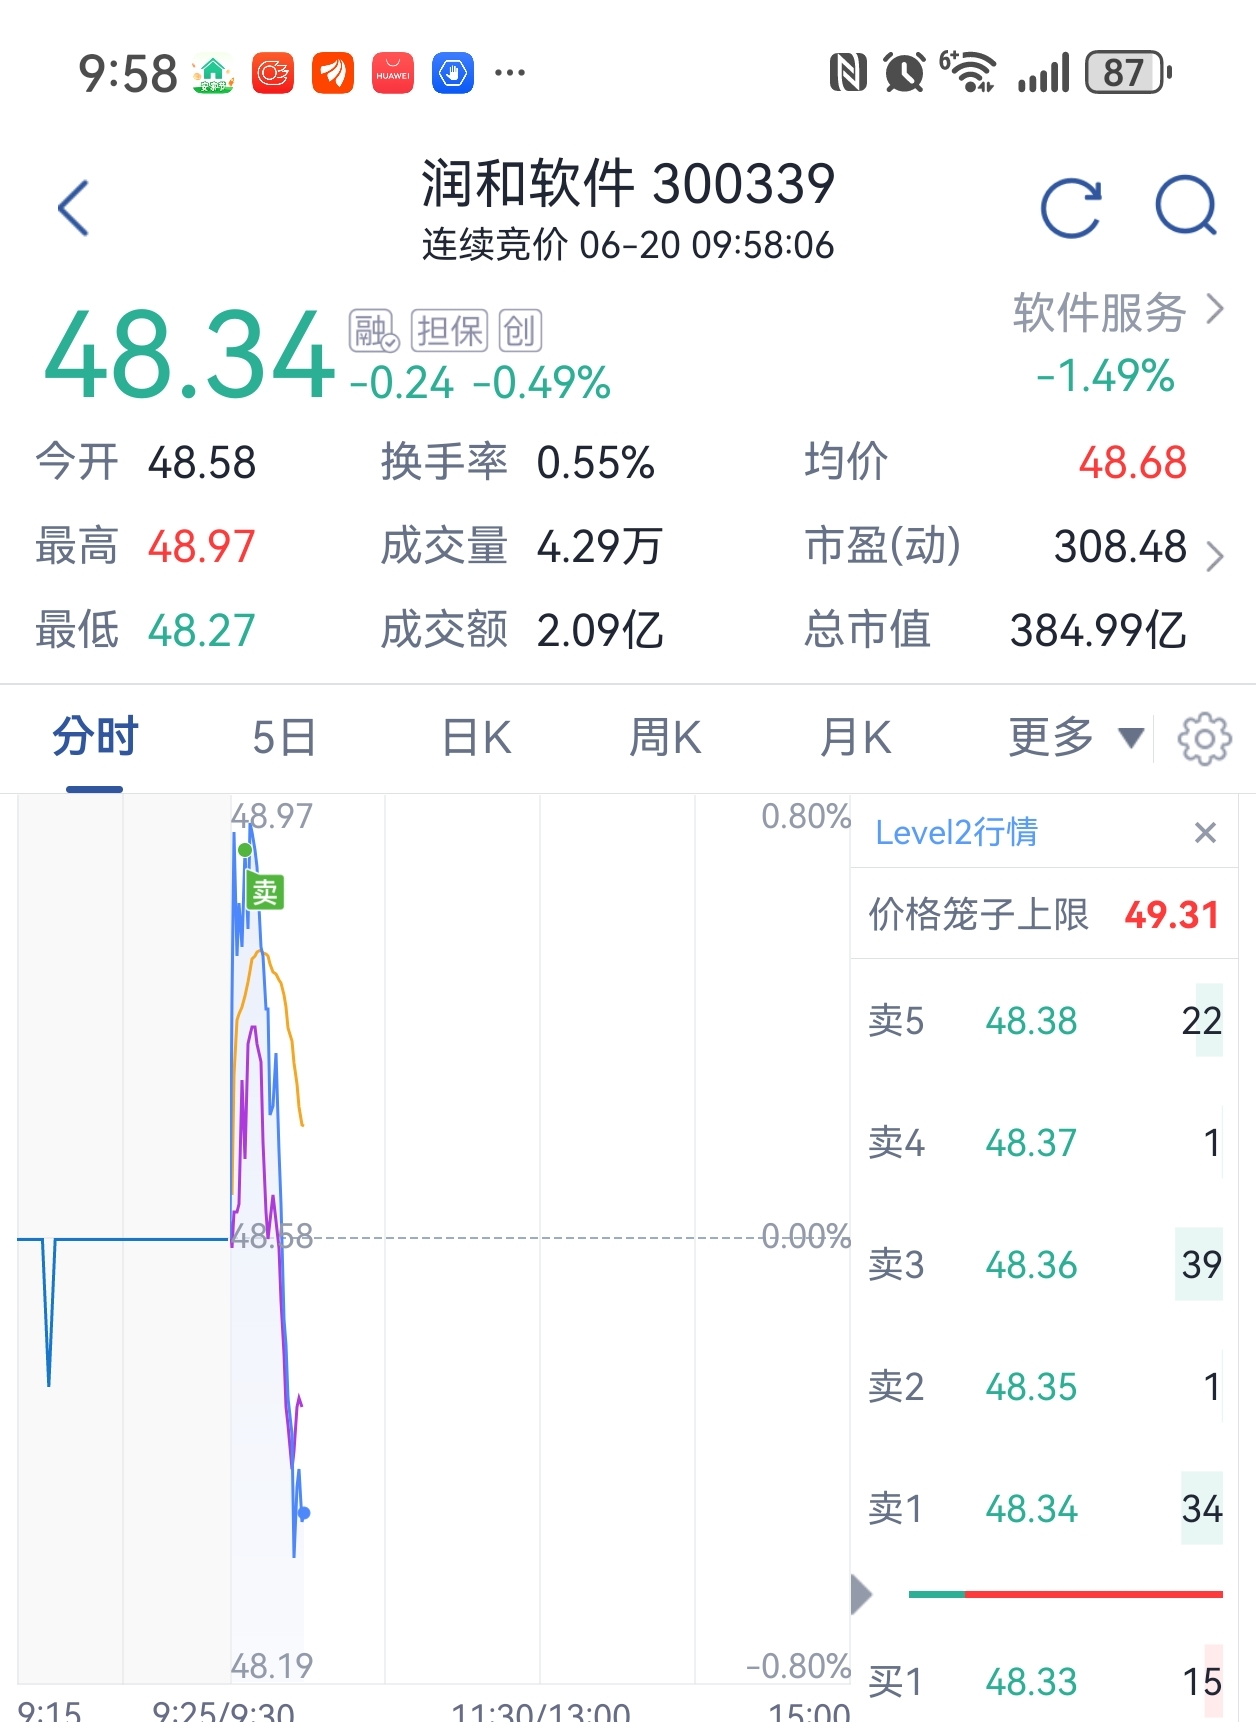
Task: Tap the battery indicator showing 87
Action: (1128, 72)
